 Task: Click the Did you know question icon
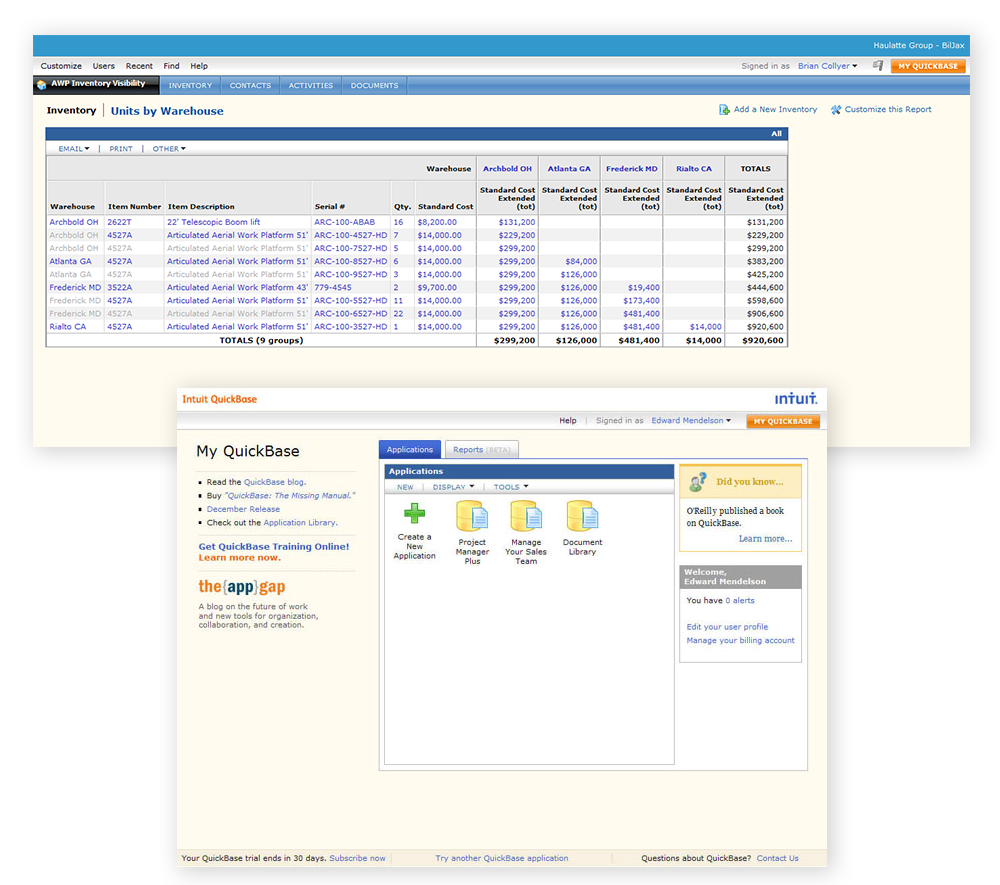coord(698,481)
